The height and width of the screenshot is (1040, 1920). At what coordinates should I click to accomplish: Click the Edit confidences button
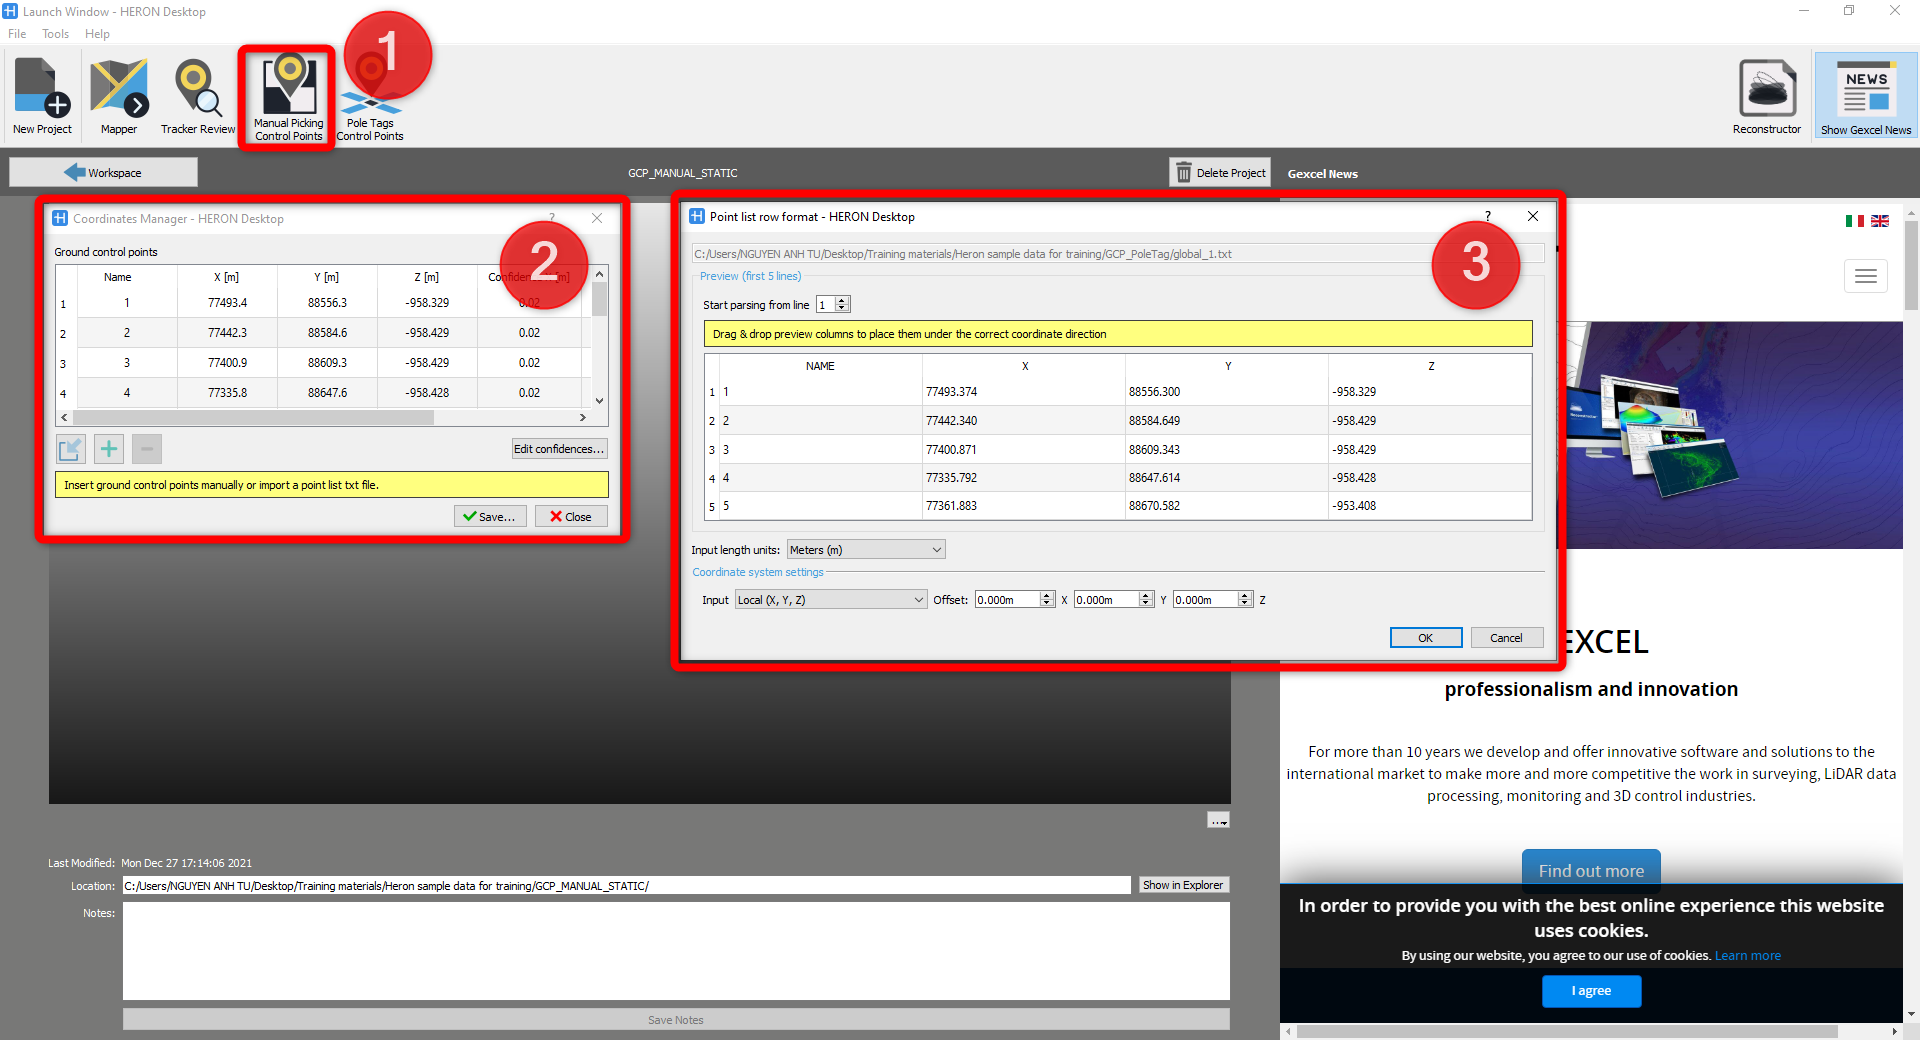[x=559, y=449]
